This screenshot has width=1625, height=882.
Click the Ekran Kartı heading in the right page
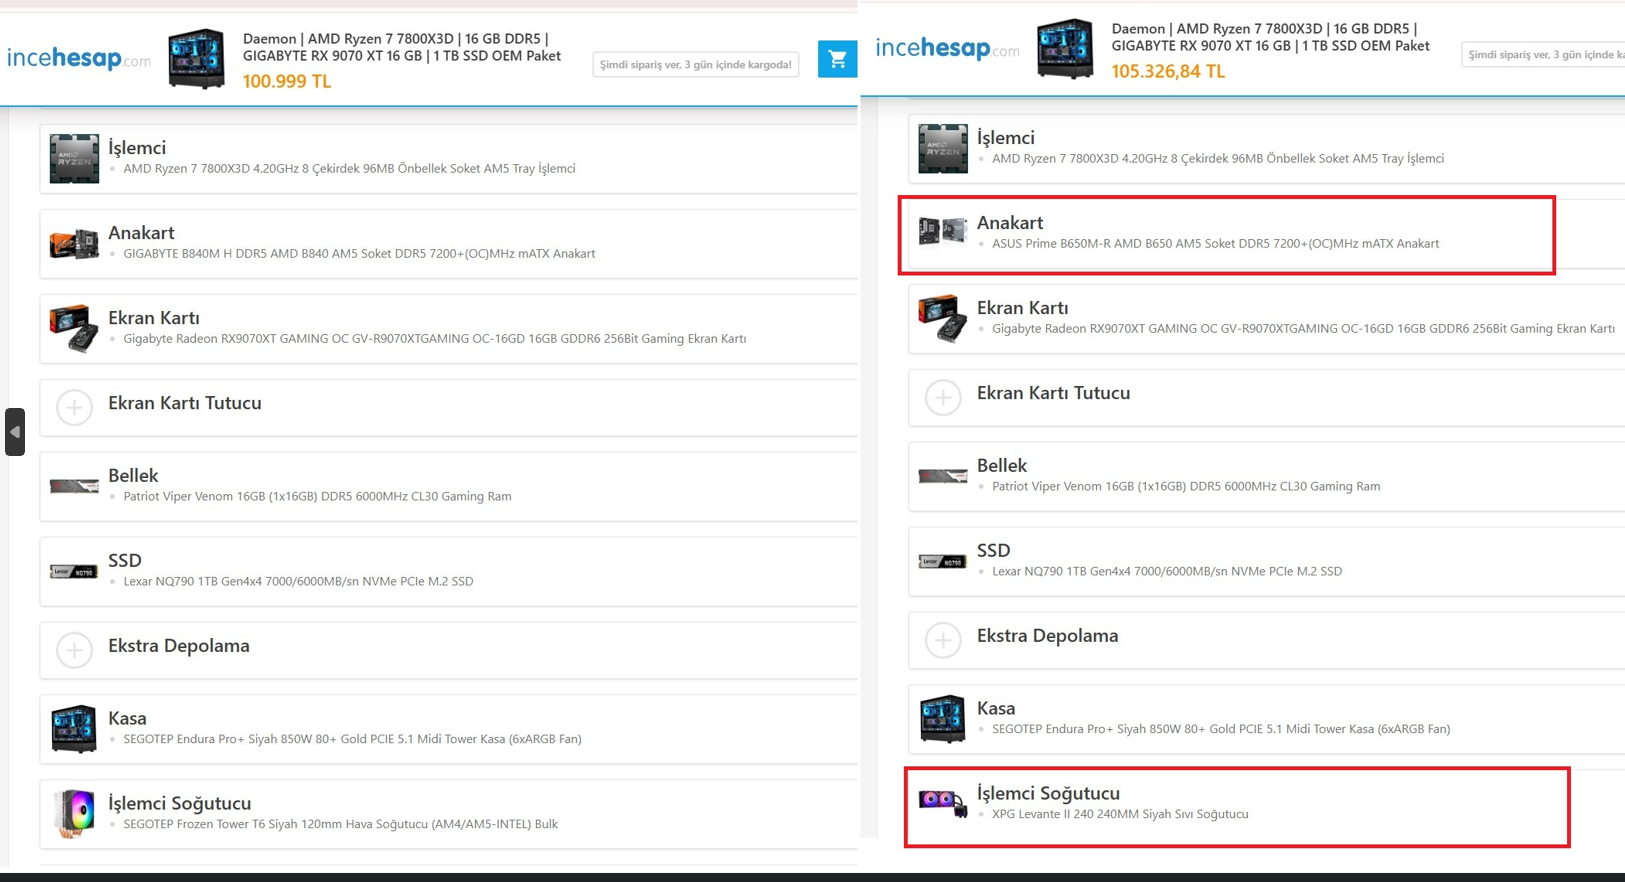(x=1023, y=307)
